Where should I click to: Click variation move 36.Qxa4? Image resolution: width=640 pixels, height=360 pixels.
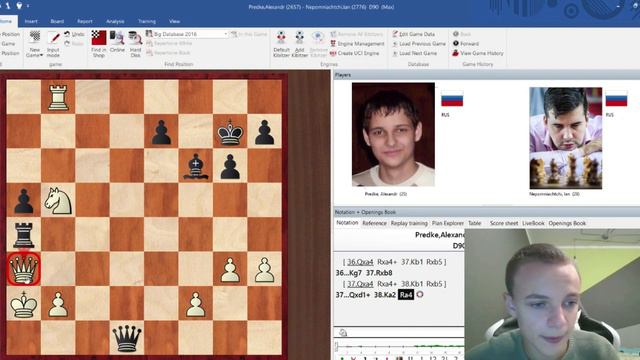(x=360, y=262)
